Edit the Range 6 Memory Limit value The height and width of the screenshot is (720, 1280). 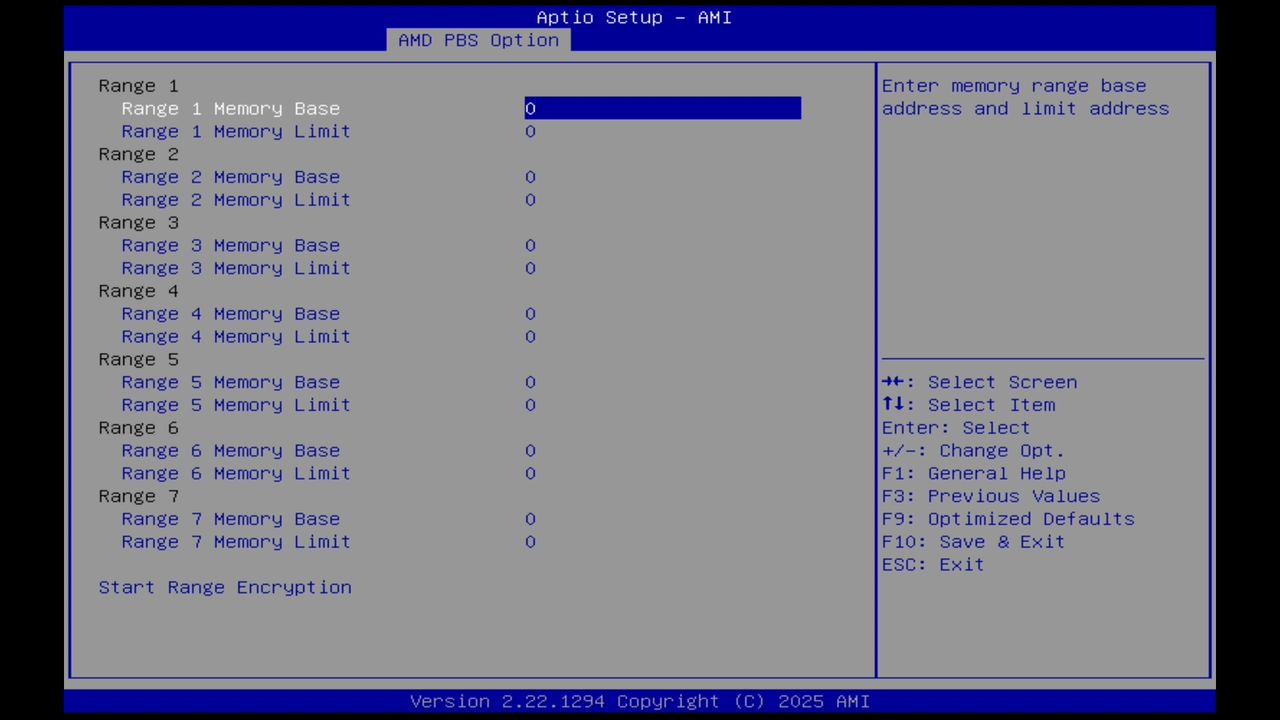pos(235,473)
